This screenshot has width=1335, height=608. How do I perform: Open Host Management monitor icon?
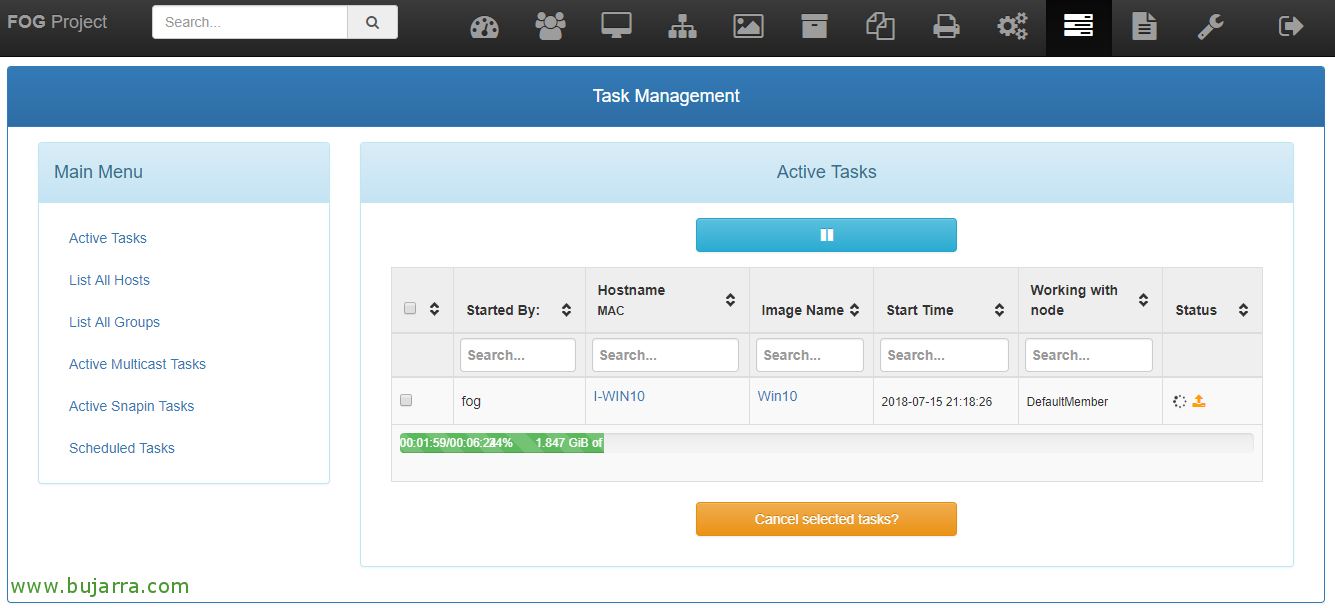click(616, 27)
